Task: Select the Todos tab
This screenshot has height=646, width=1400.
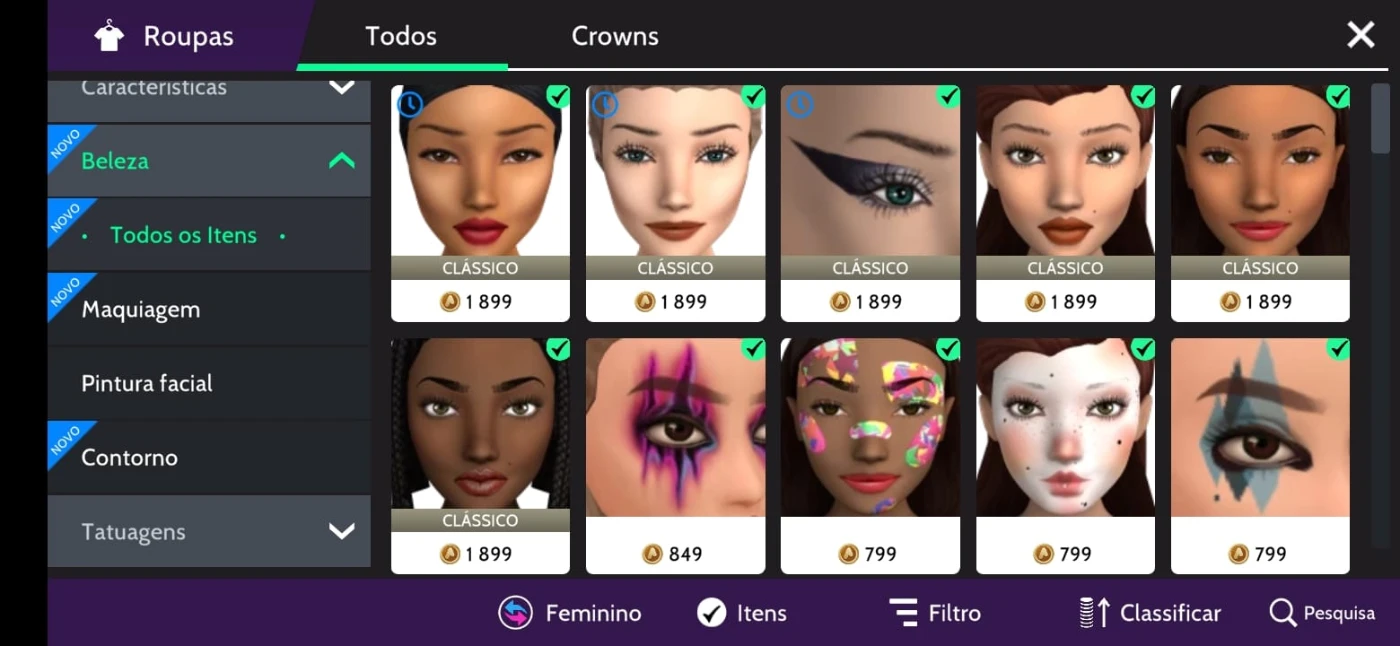Action: click(x=401, y=36)
